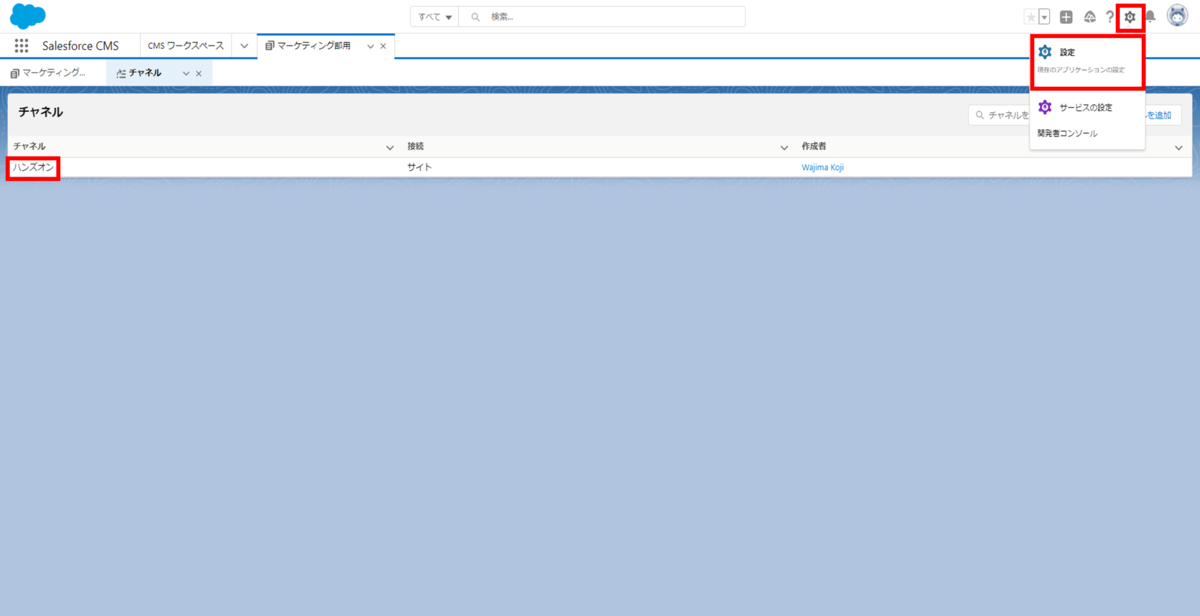Open the App Launcher grid

click(21, 46)
